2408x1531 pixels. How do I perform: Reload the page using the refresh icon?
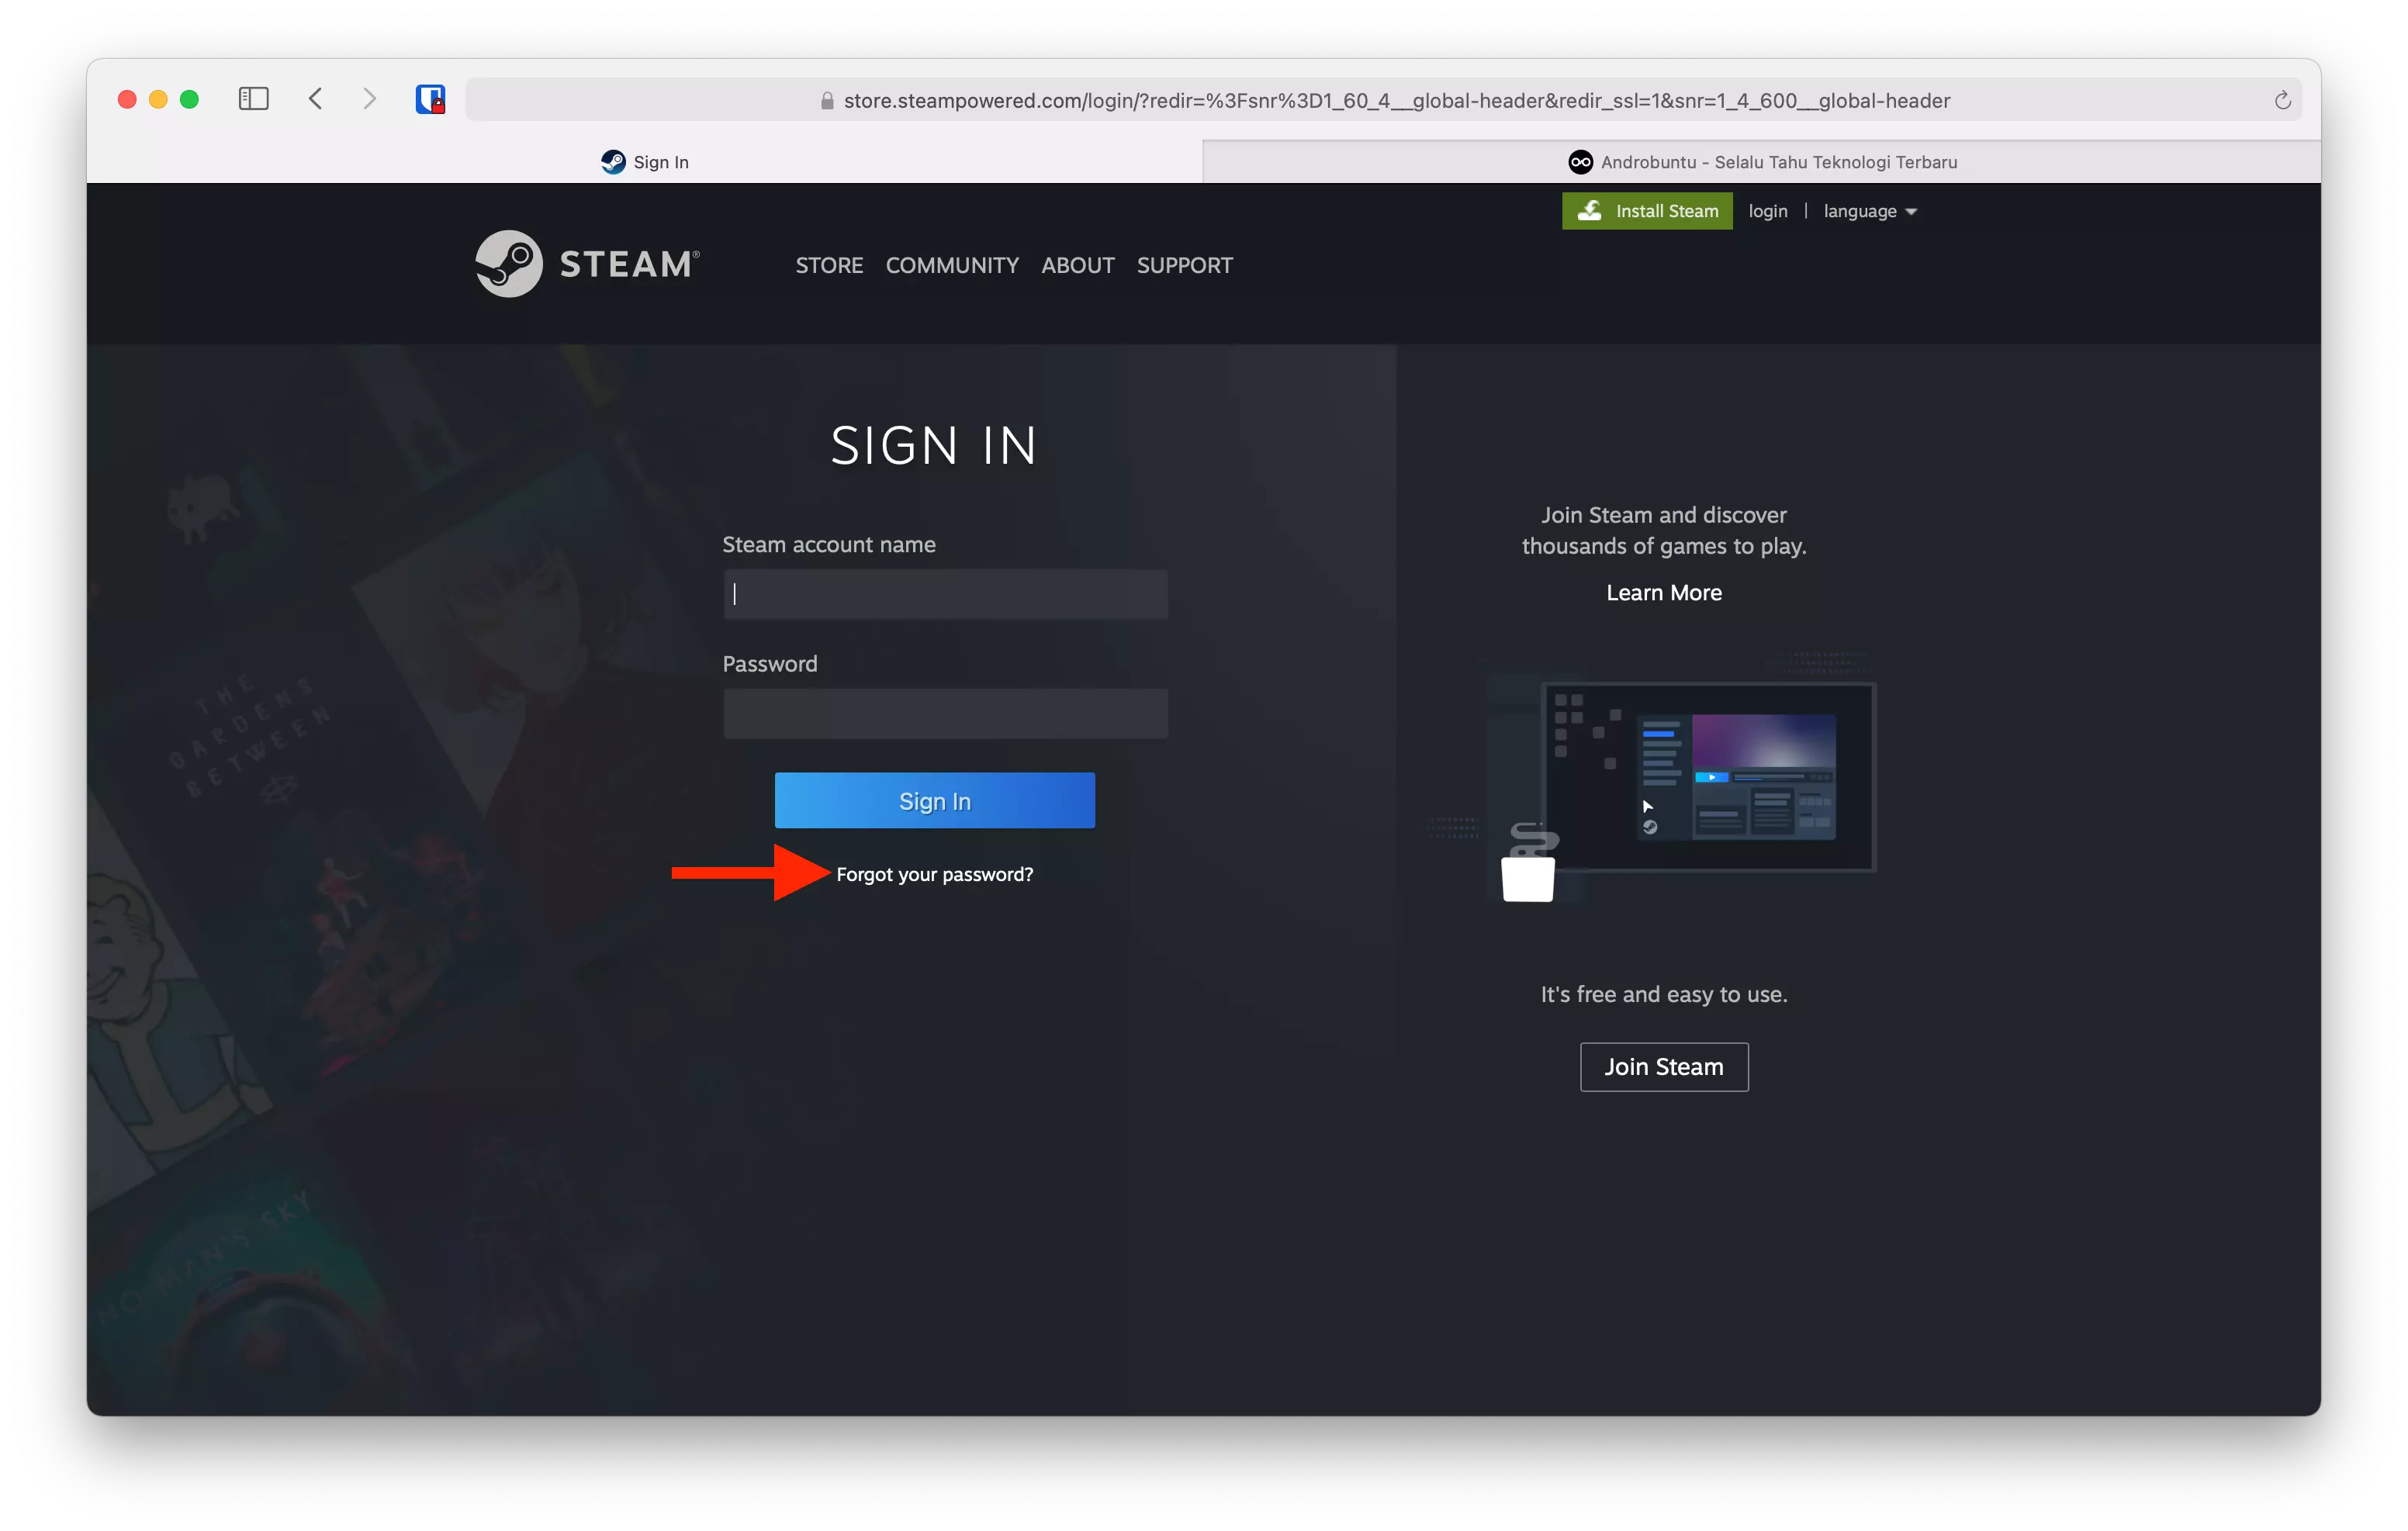[x=2283, y=99]
